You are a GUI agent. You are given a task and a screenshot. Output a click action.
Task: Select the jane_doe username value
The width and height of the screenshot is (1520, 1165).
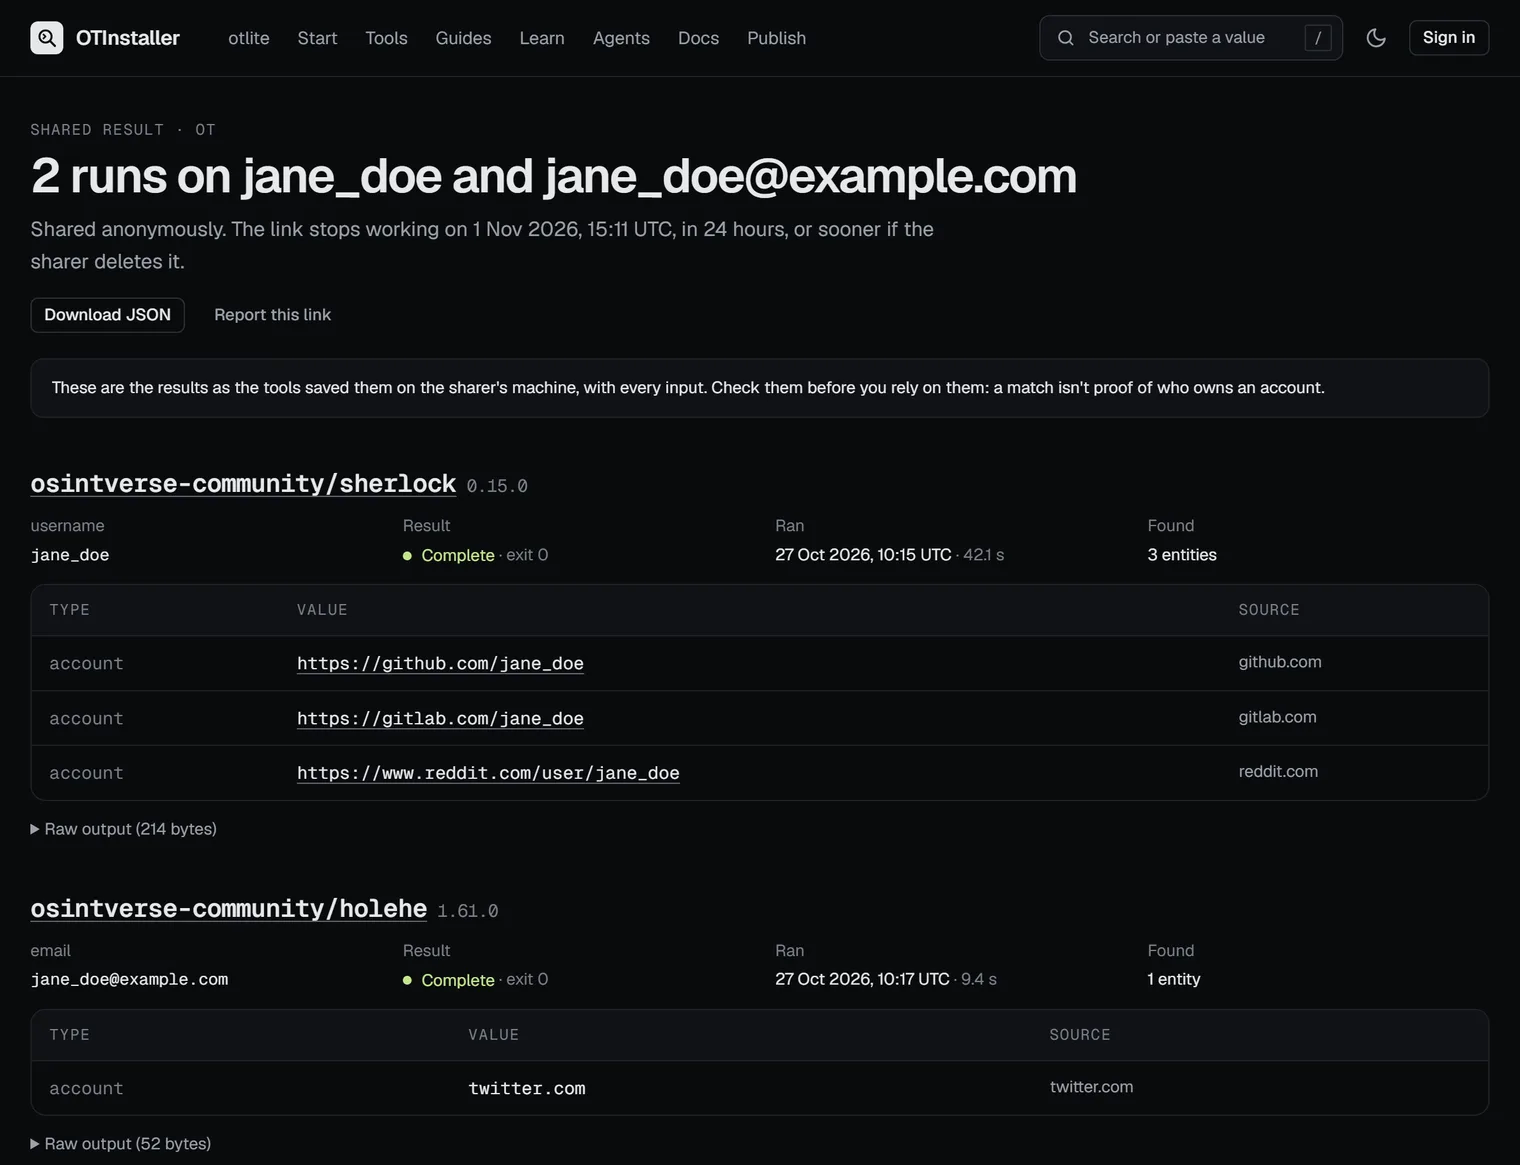[70, 555]
